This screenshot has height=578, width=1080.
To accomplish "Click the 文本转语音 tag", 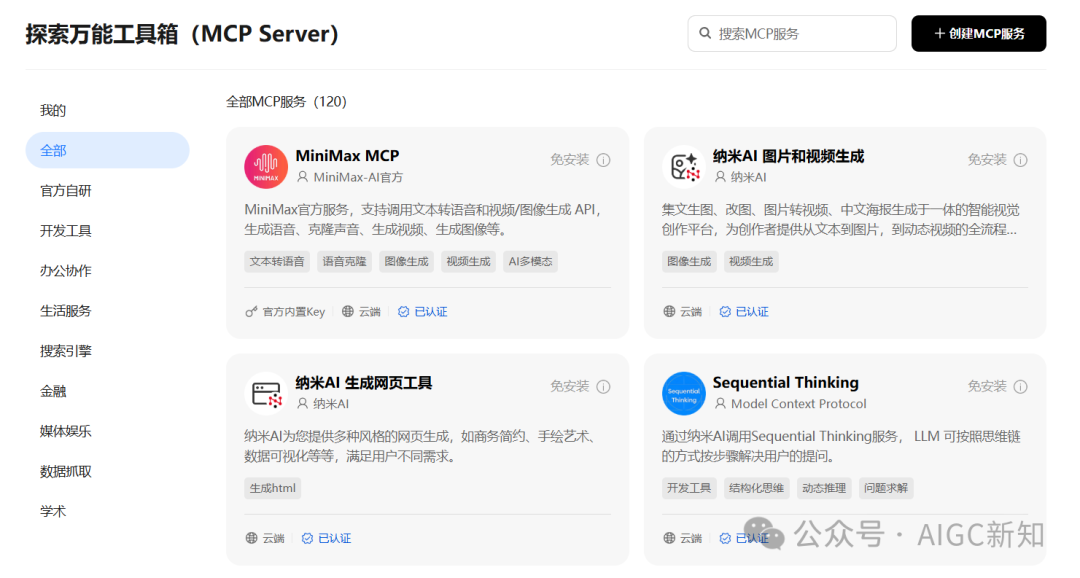I will 277,262.
